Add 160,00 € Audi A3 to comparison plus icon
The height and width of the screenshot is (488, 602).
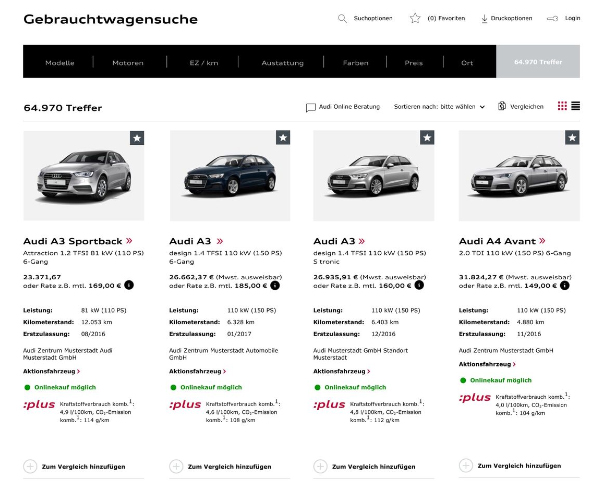(321, 466)
